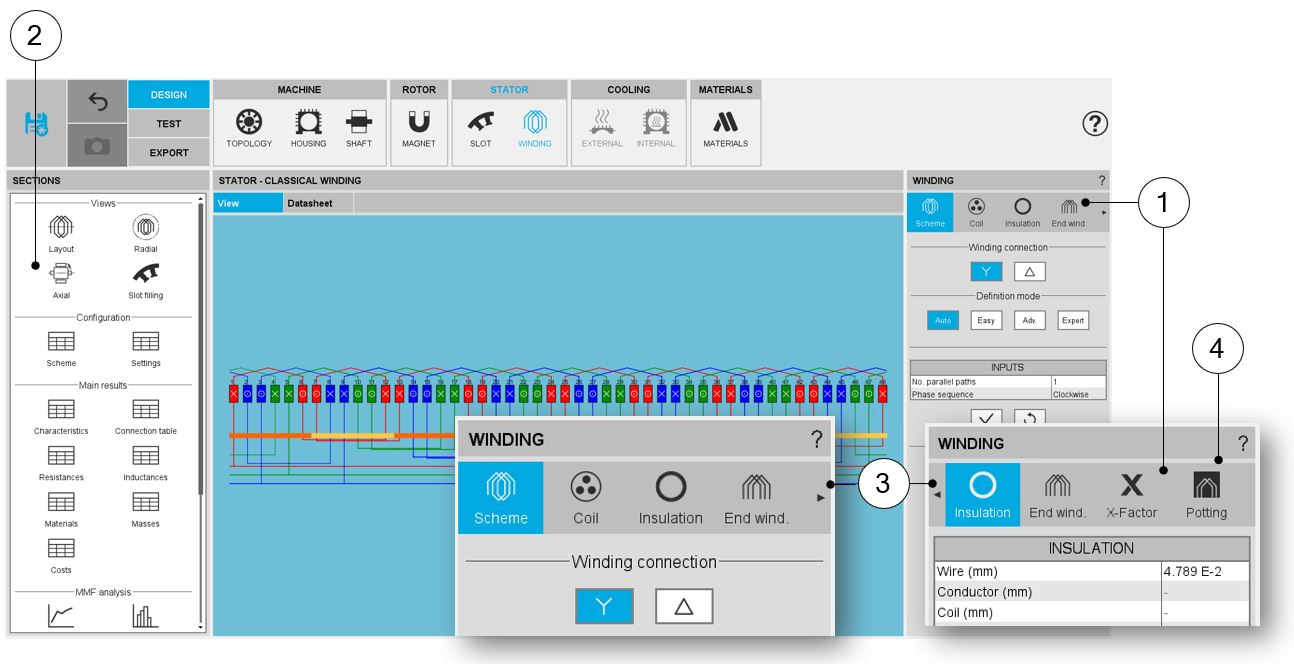
Task: Open Insulation tab in right-side WINDING panel
Action: pos(1022,212)
